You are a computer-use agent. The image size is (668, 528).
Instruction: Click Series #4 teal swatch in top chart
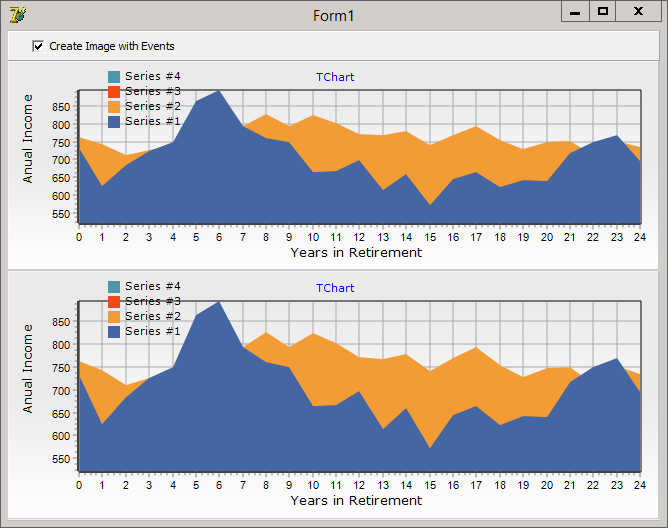[x=114, y=77]
